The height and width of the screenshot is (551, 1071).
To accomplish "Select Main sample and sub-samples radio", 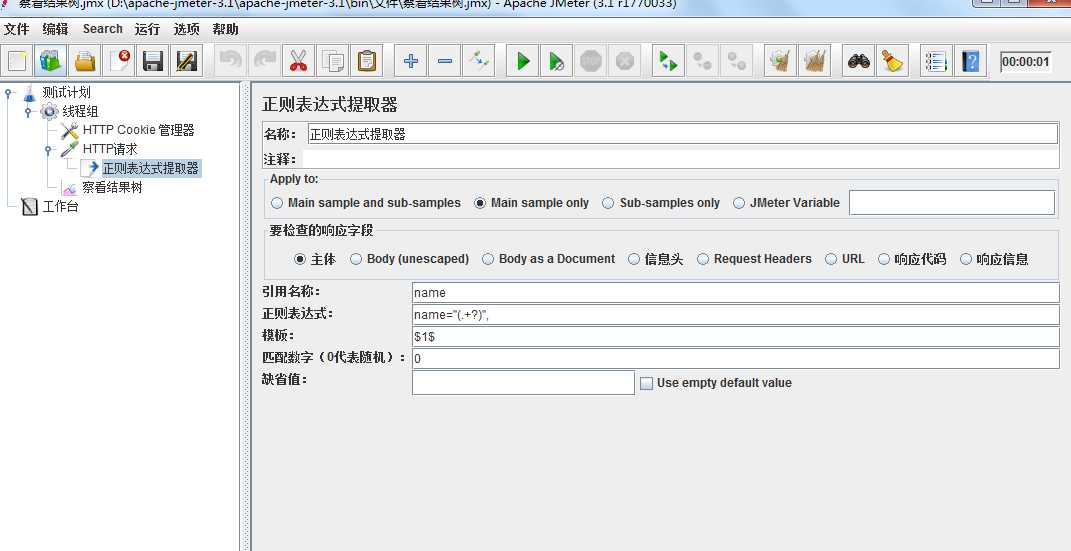I will pos(277,203).
